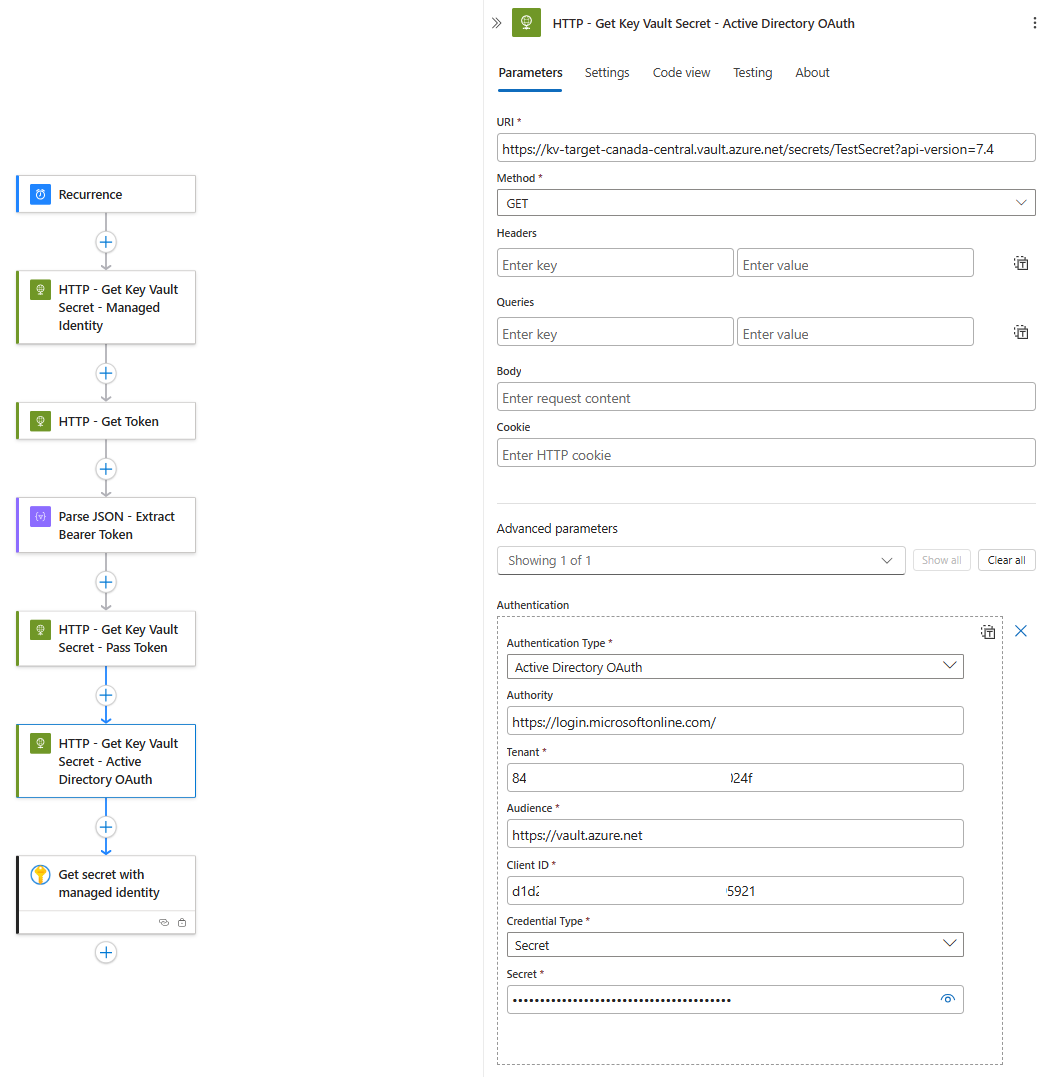Click the Key Vault key icon
The width and height of the screenshot is (1042, 1077).
[40, 875]
